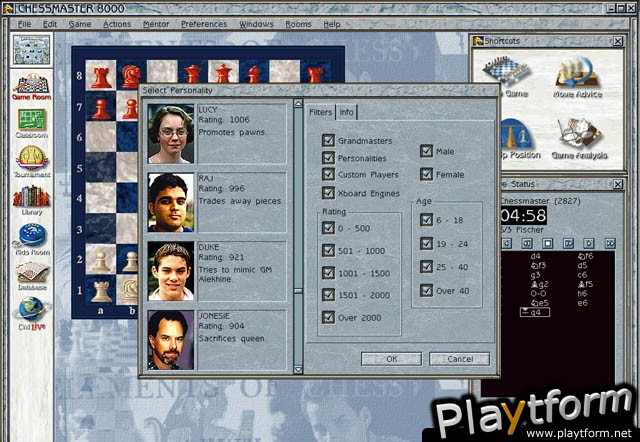
Task: Toggle rating 0 - 500 checkbox
Action: click(329, 228)
